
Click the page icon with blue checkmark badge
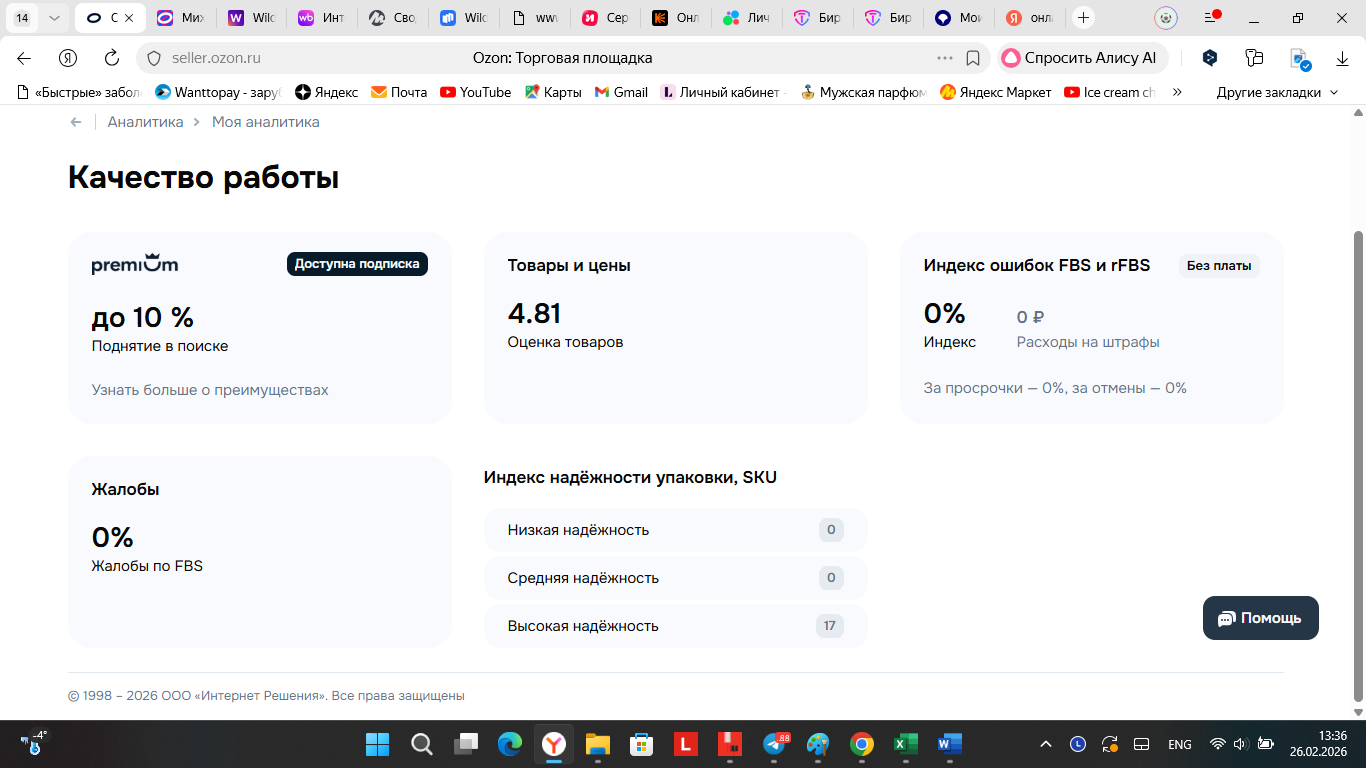tap(1299, 59)
